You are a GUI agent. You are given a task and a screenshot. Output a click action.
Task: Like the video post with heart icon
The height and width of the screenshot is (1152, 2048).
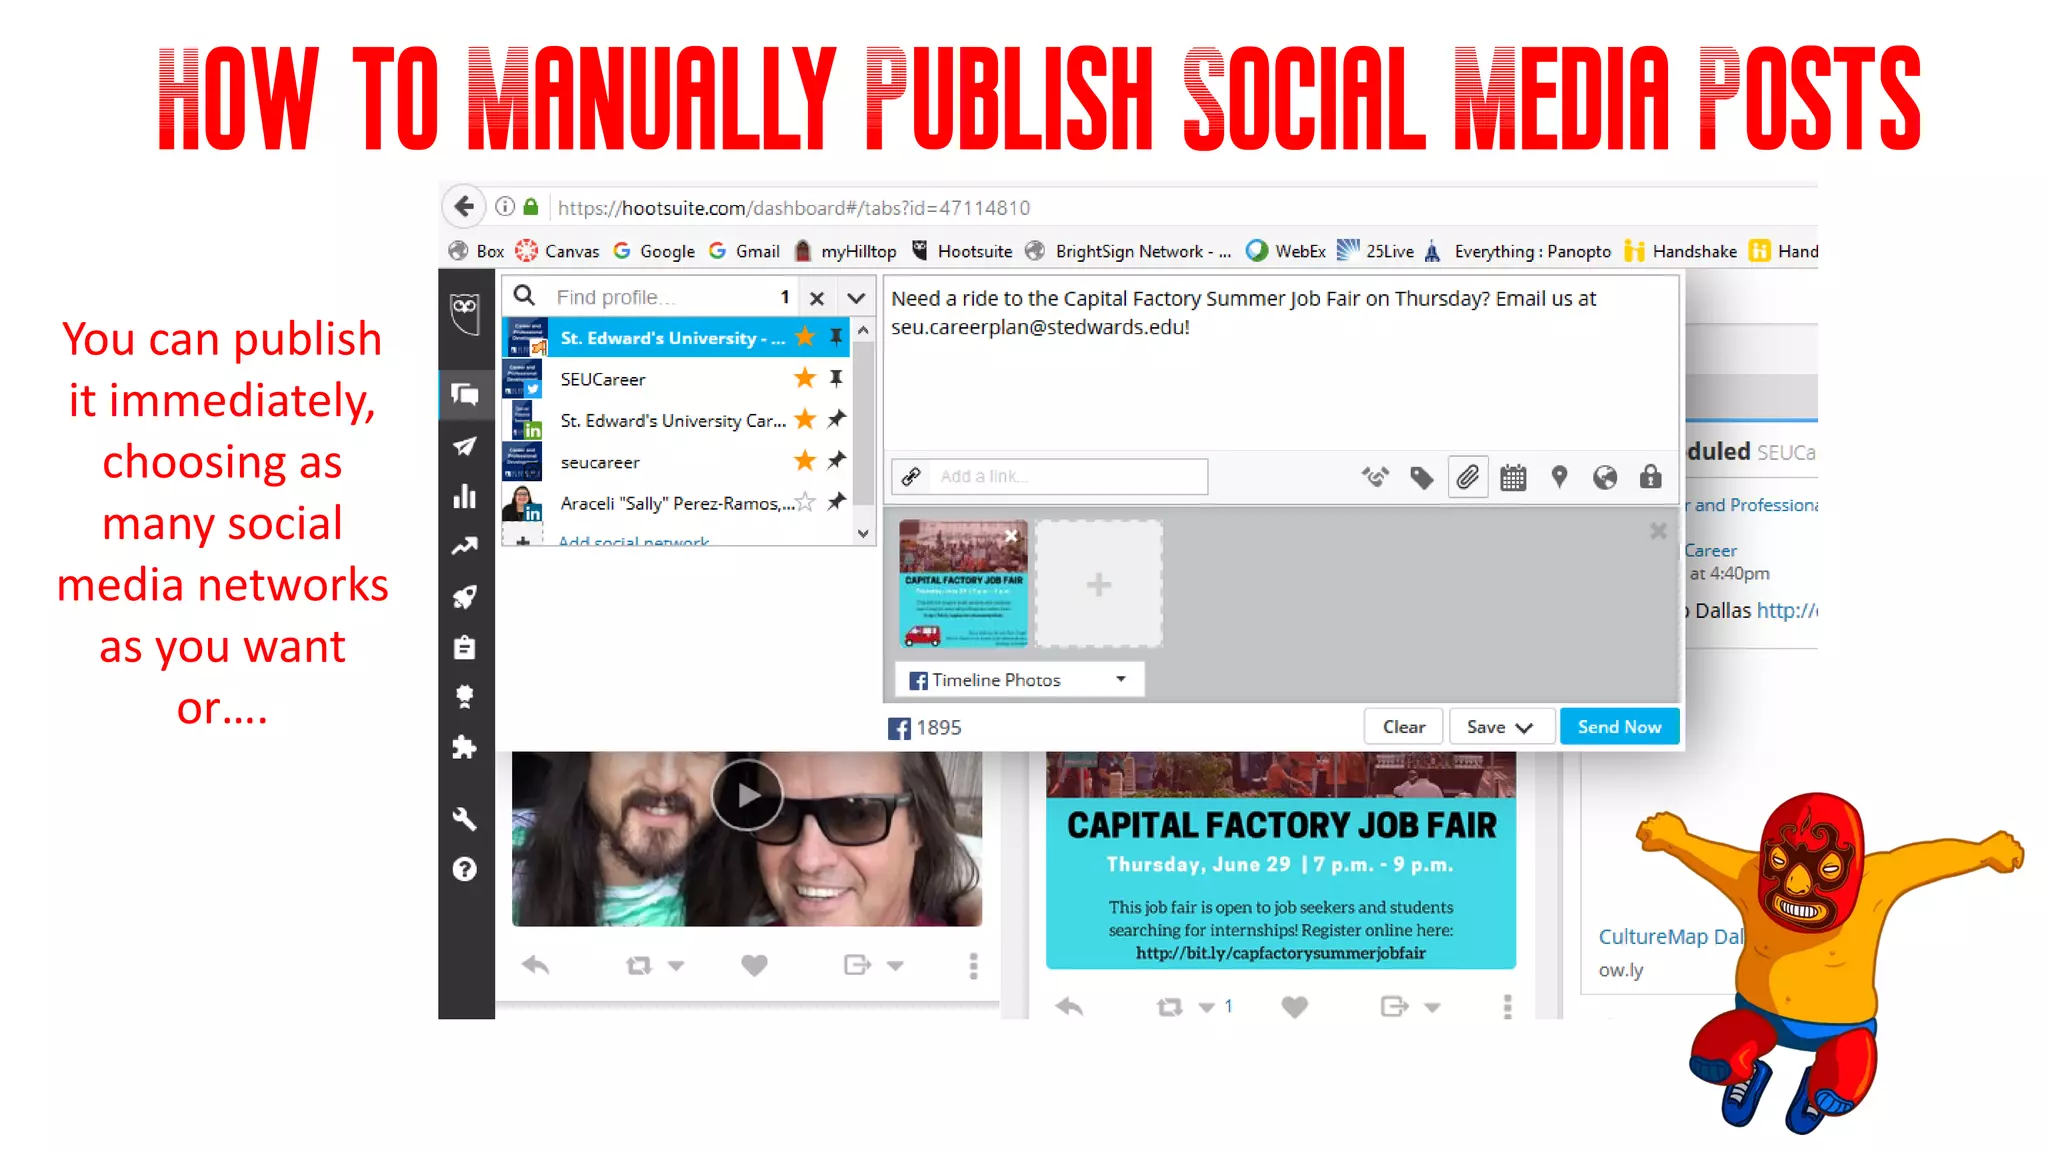point(754,965)
